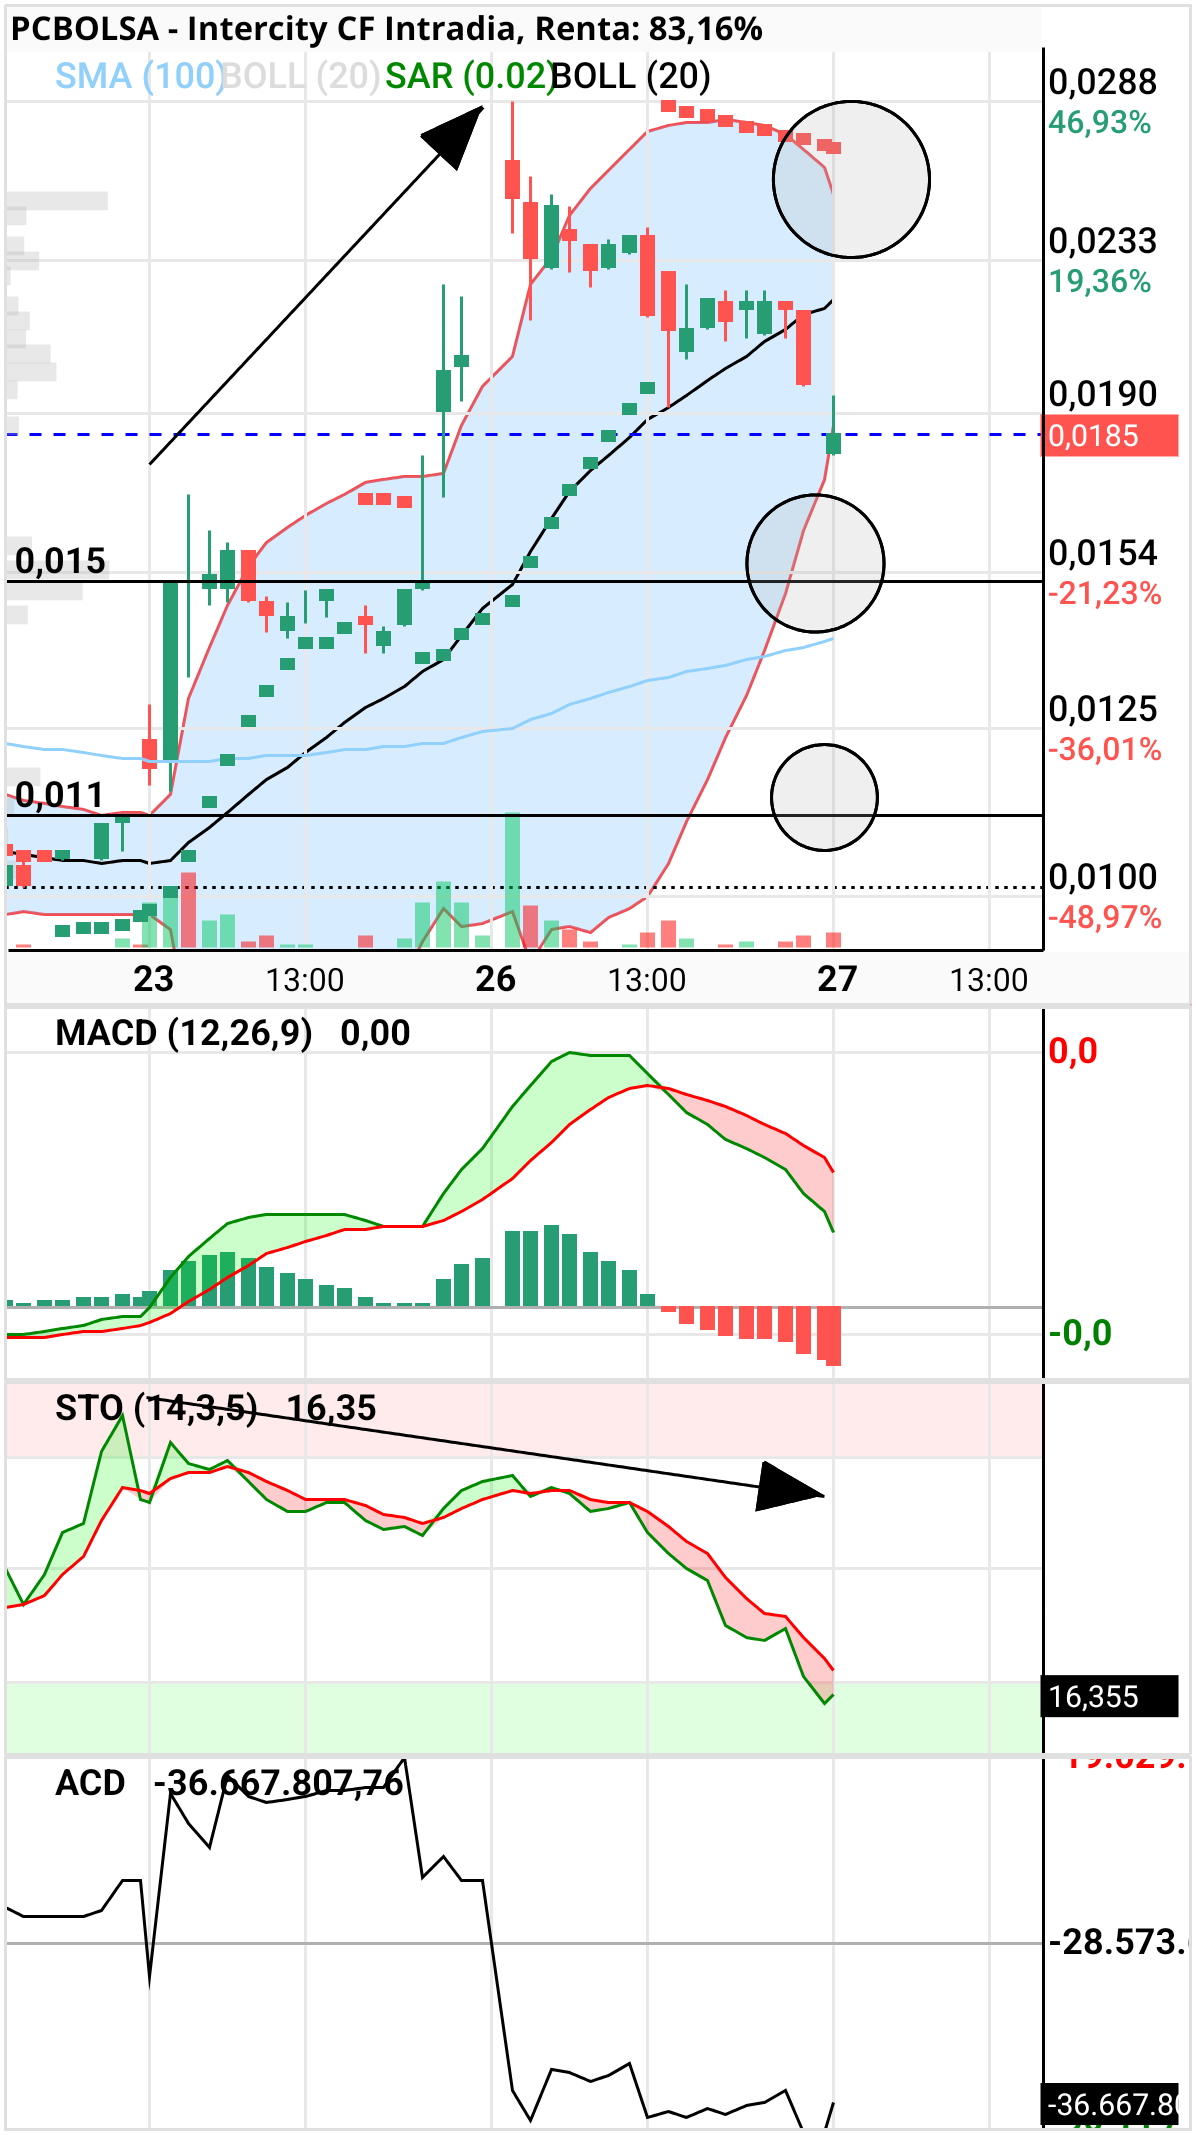Click the red 0,0 MACD axis label

click(x=1073, y=1051)
